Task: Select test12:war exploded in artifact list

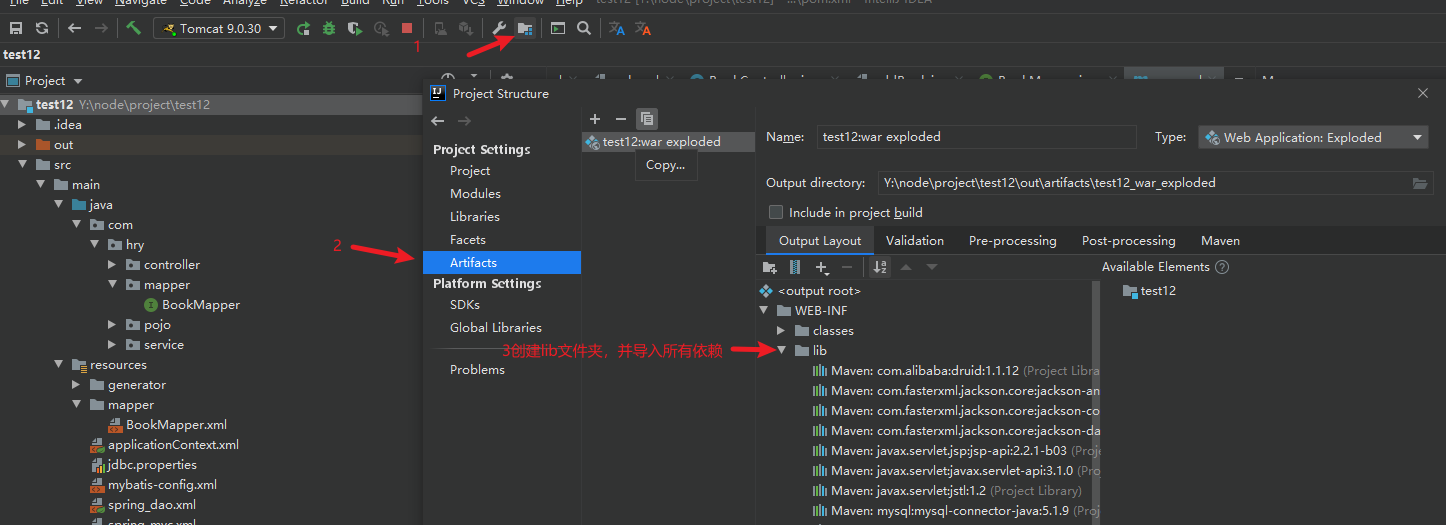Action: pos(668,142)
